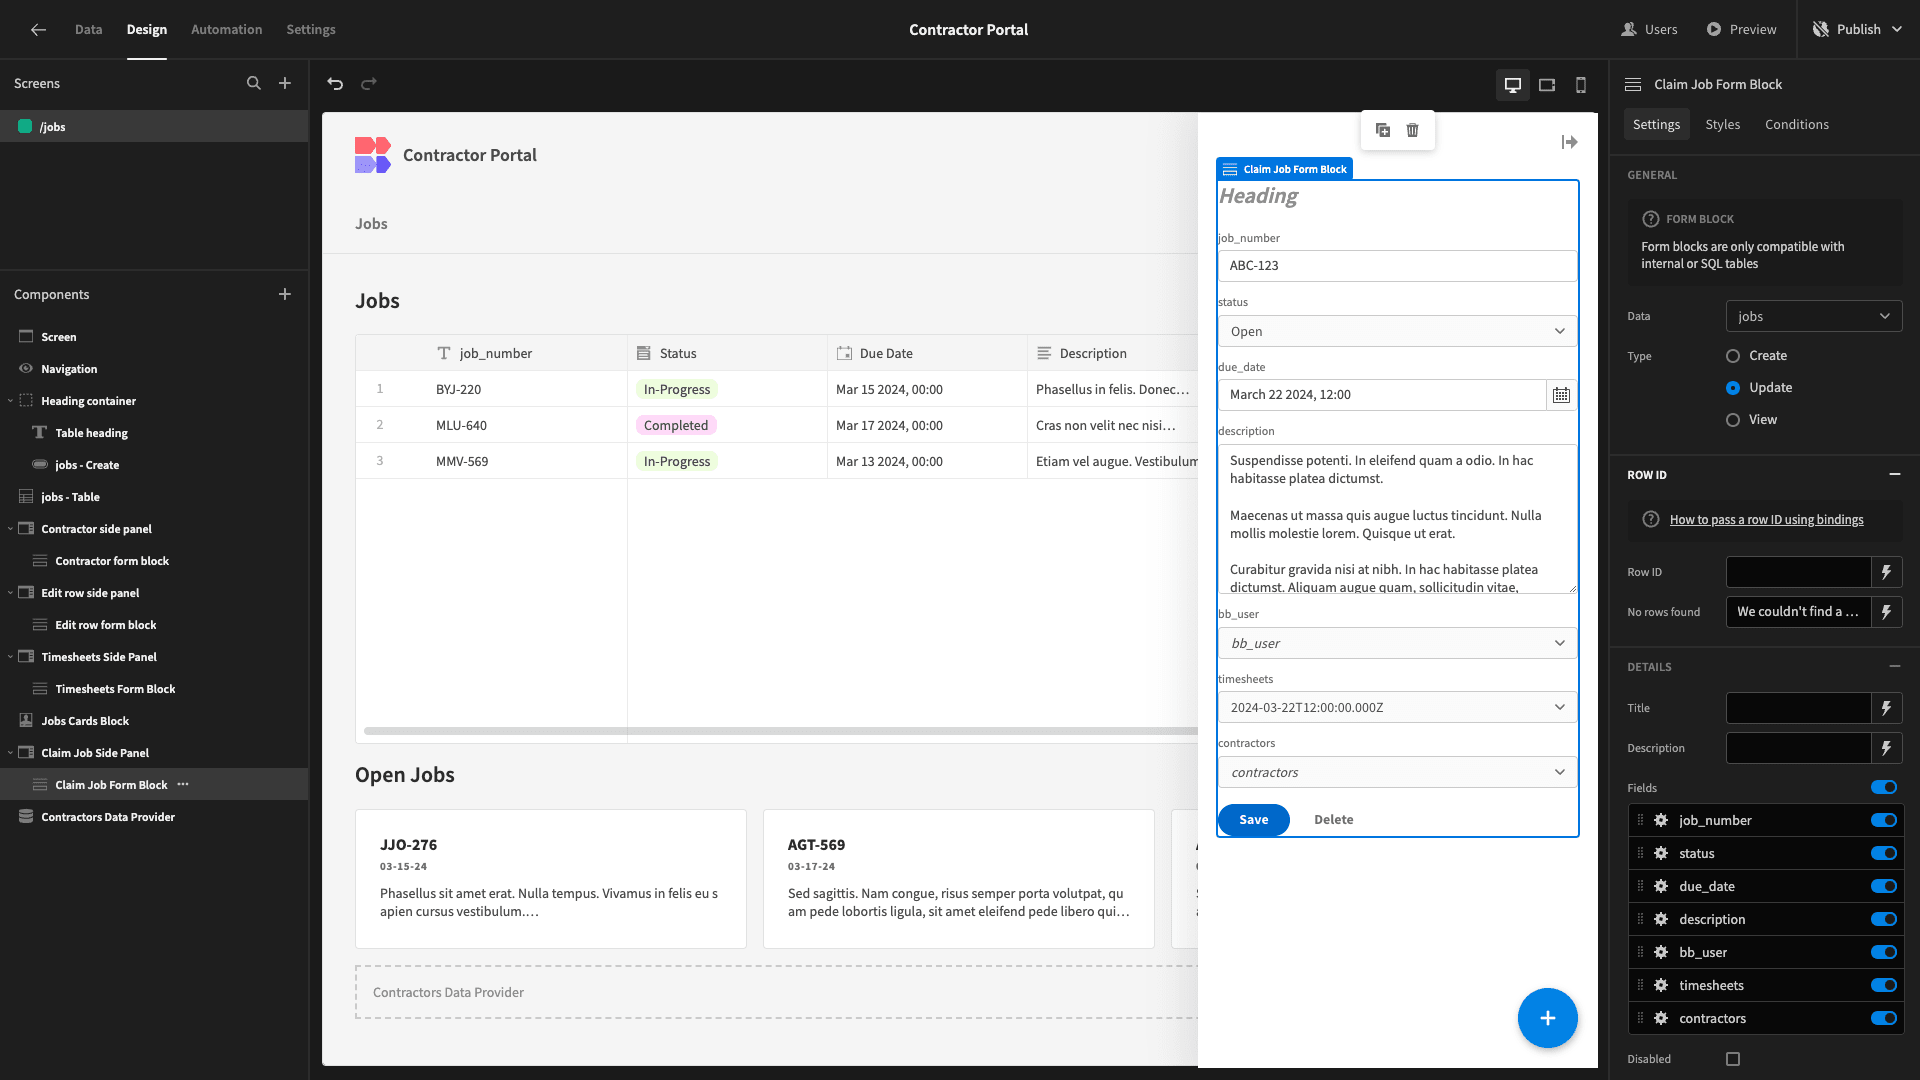Open job_number field settings gear
1920x1080 pixels.
pyautogui.click(x=1661, y=820)
